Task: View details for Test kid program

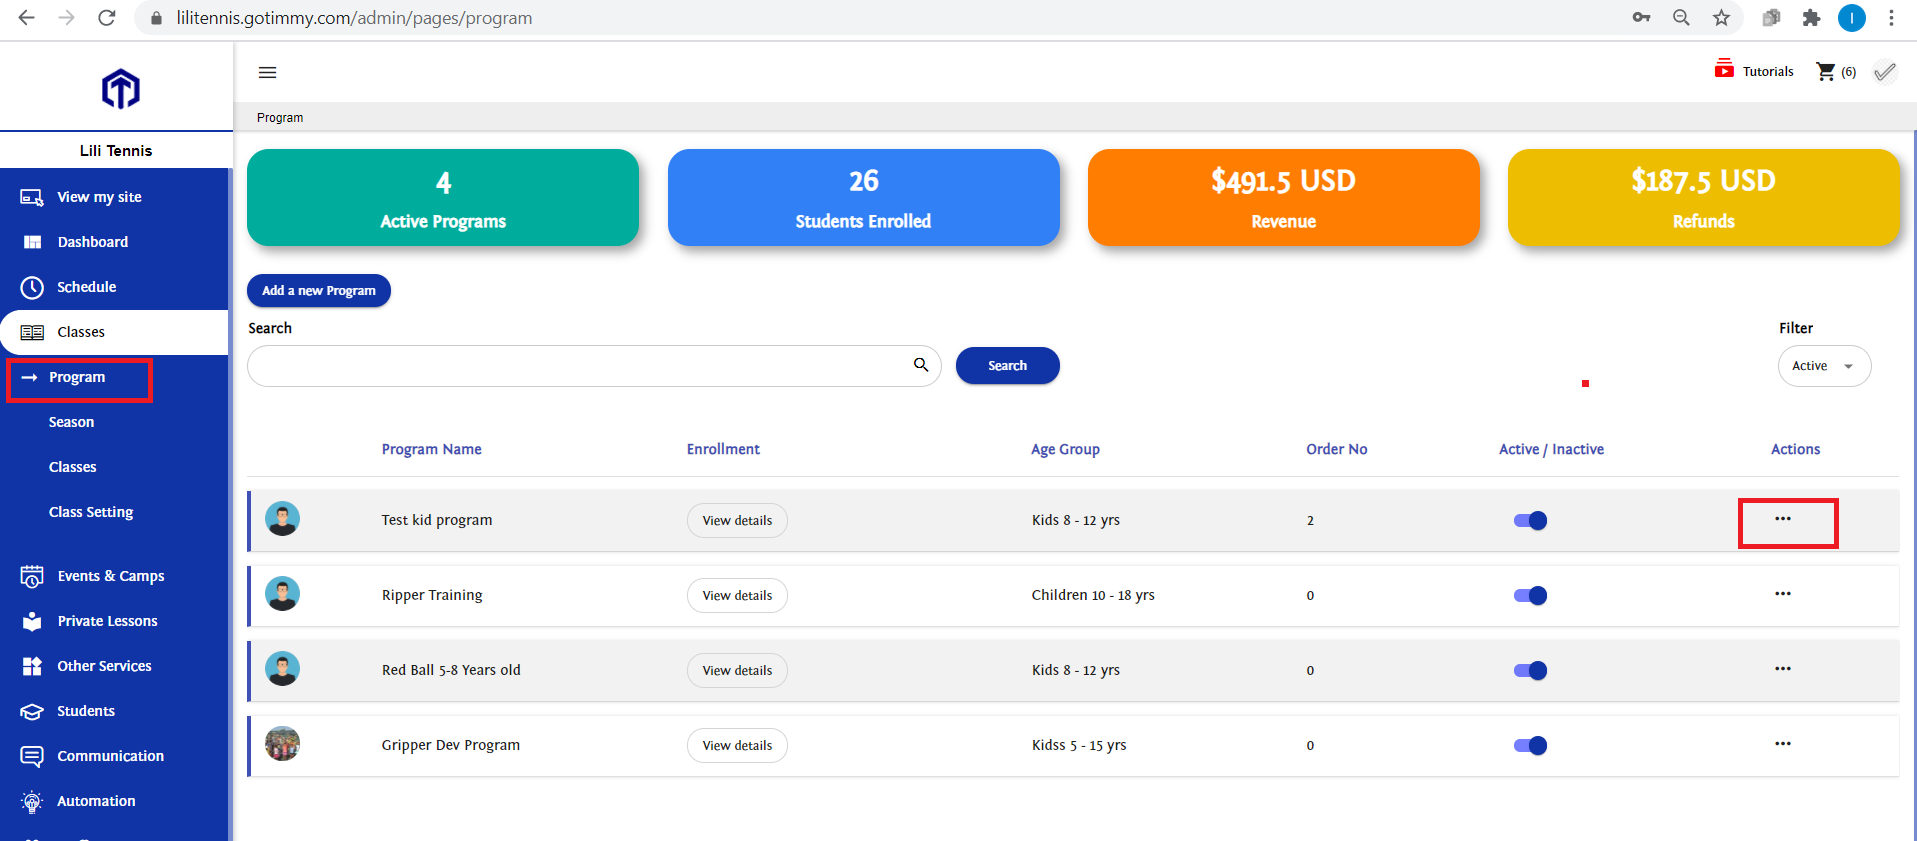Action: pos(737,520)
